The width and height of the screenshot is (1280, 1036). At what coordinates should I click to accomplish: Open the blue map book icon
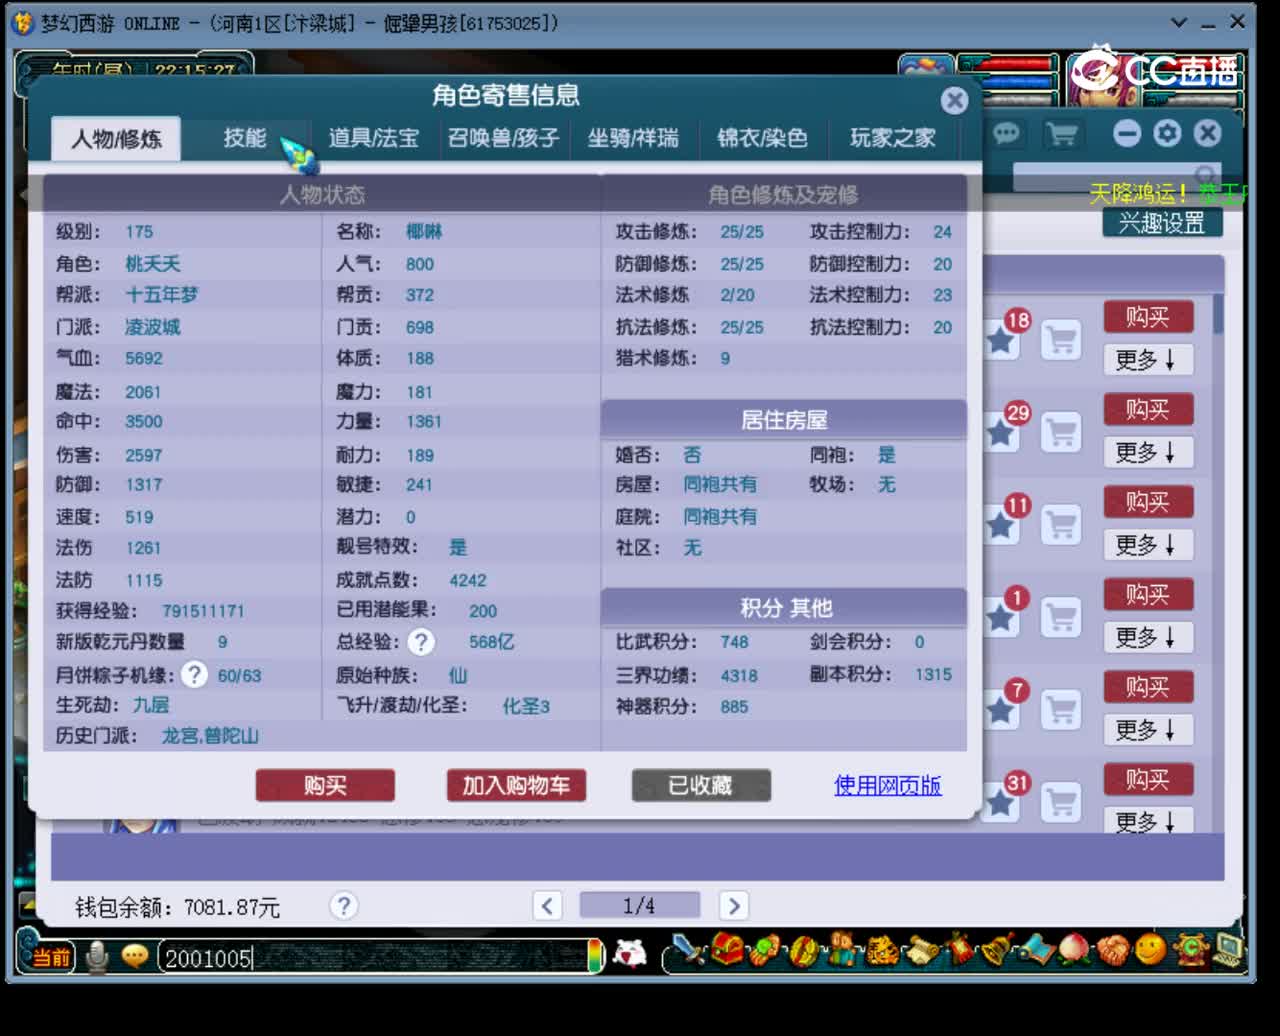[x=1037, y=950]
